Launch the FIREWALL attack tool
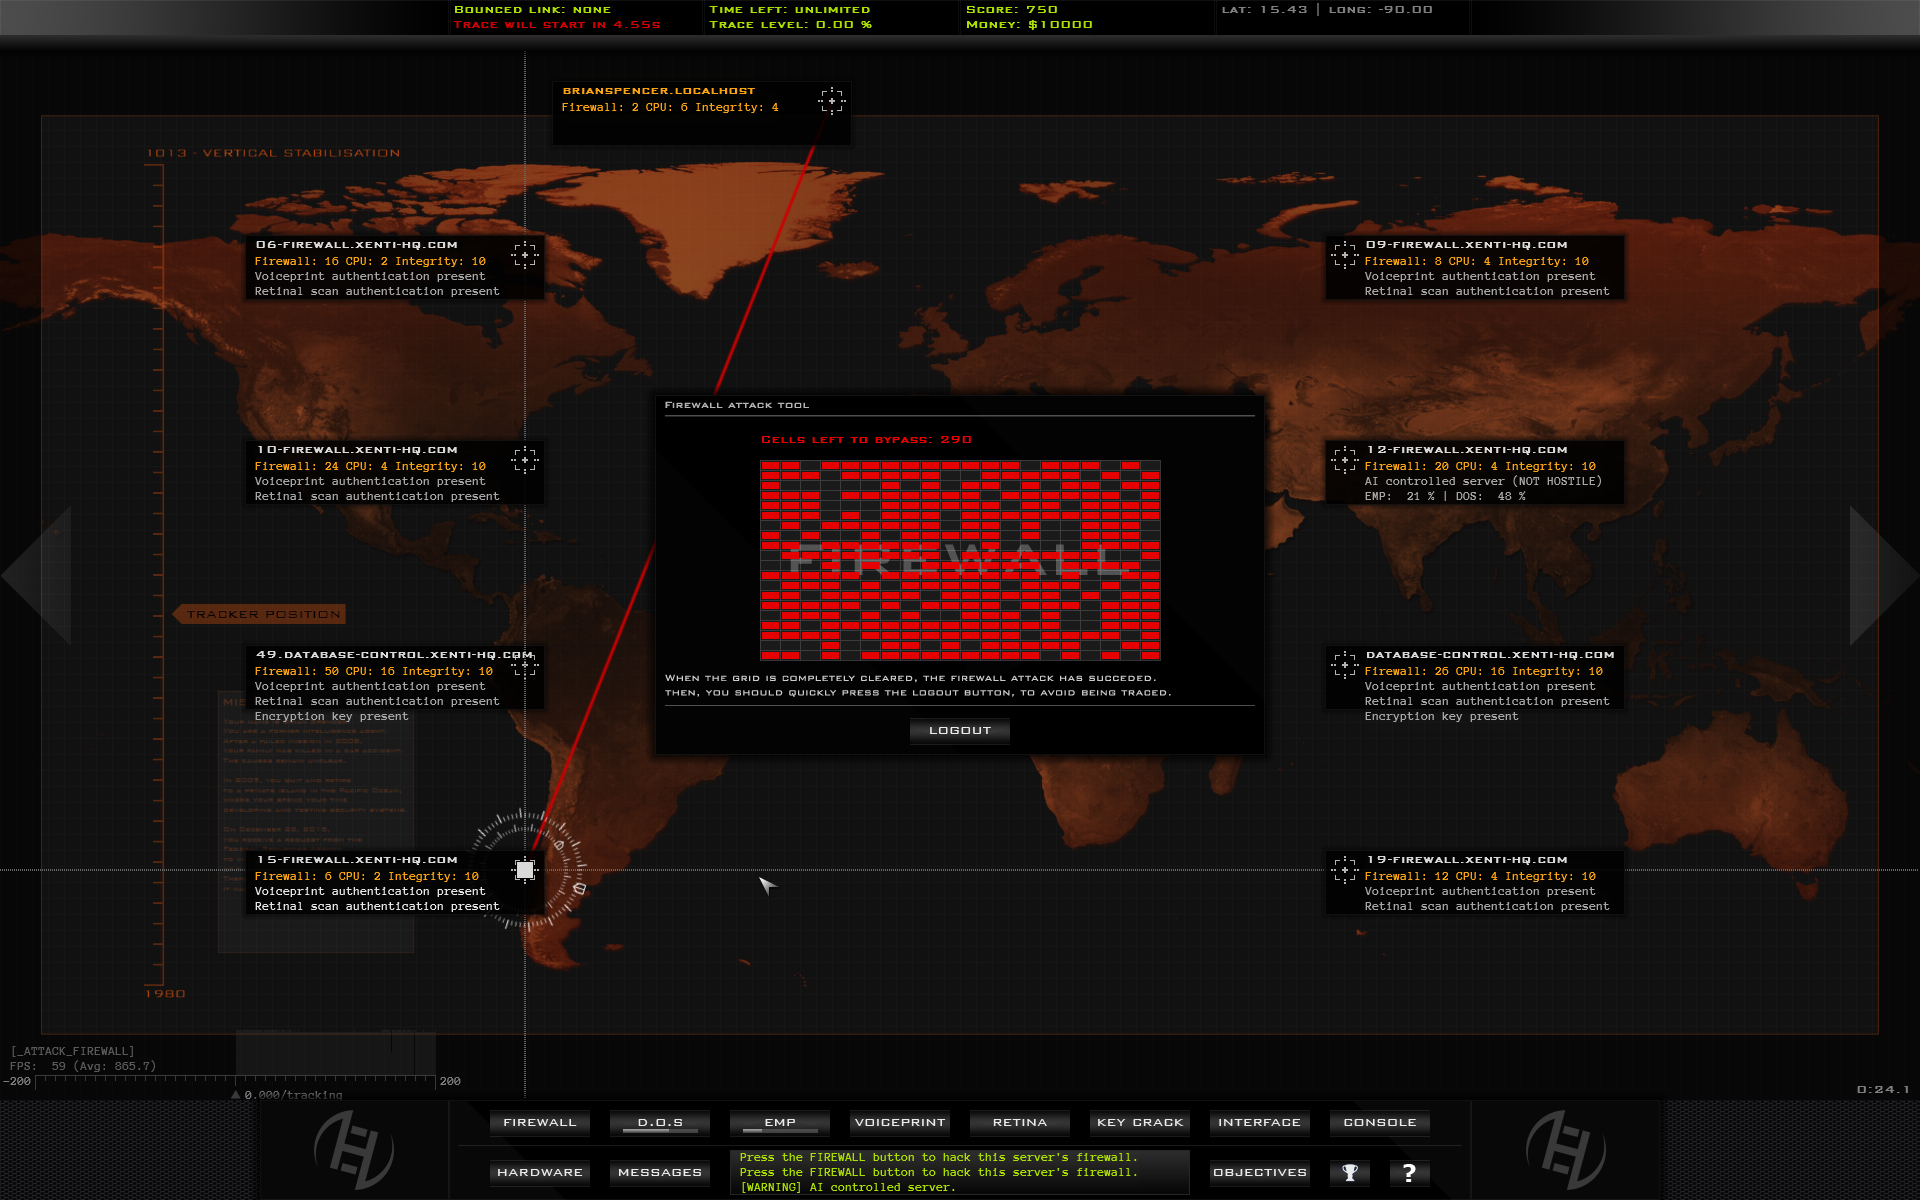The height and width of the screenshot is (1200, 1920). click(539, 1122)
